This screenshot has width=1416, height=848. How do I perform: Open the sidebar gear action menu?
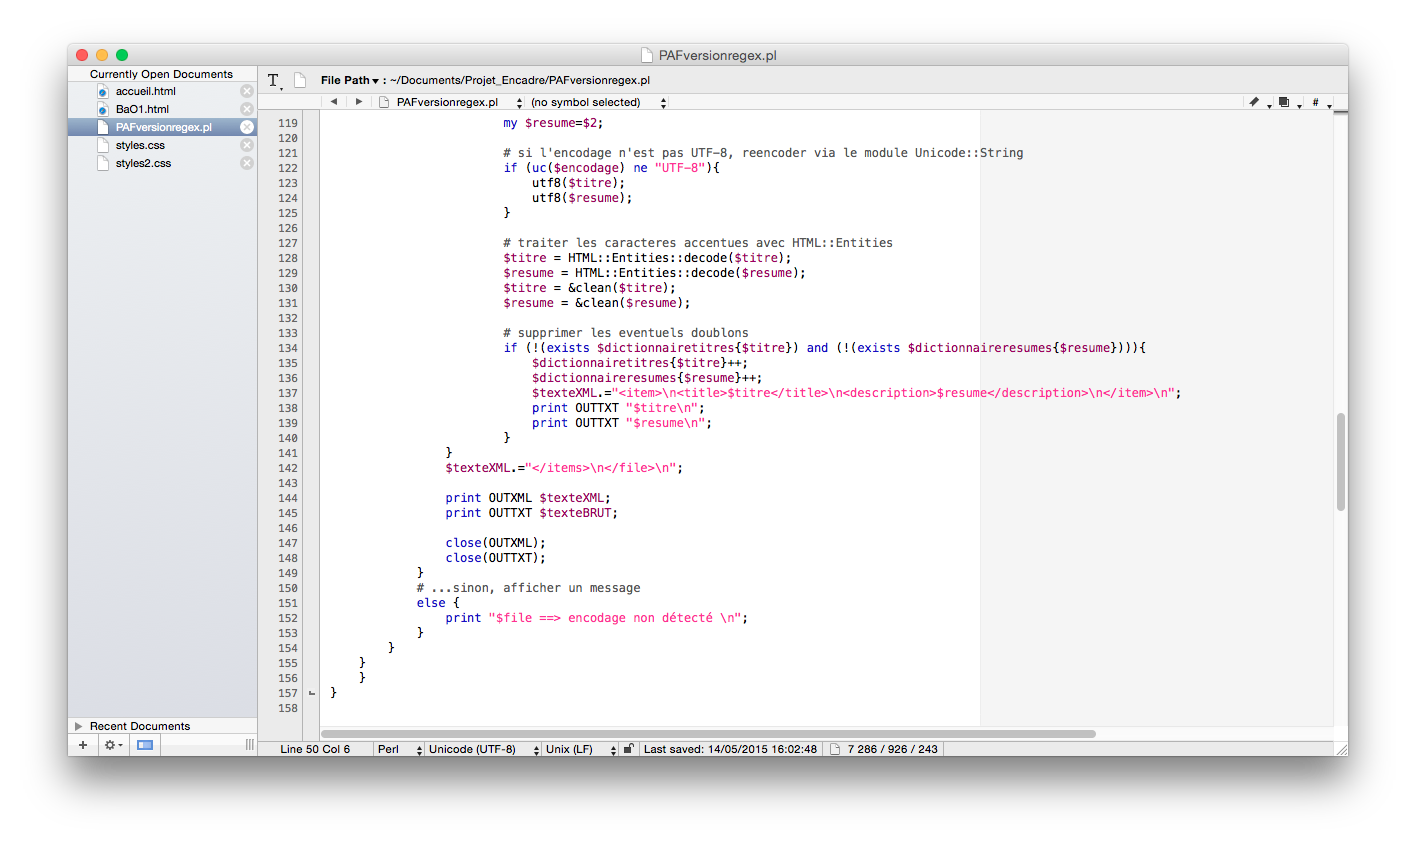(x=113, y=745)
